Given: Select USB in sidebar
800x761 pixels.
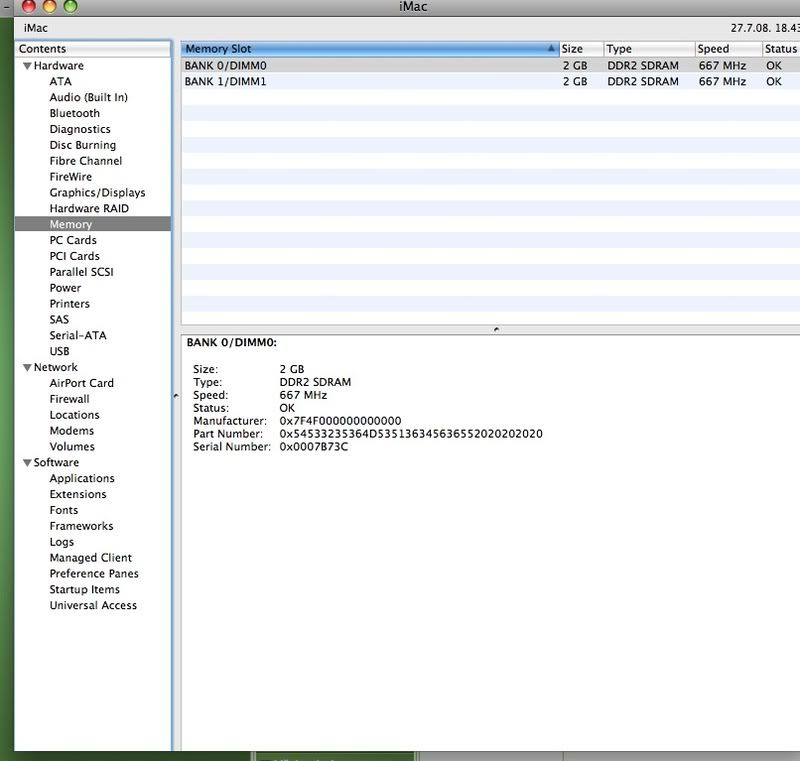Looking at the screenshot, I should [x=60, y=351].
